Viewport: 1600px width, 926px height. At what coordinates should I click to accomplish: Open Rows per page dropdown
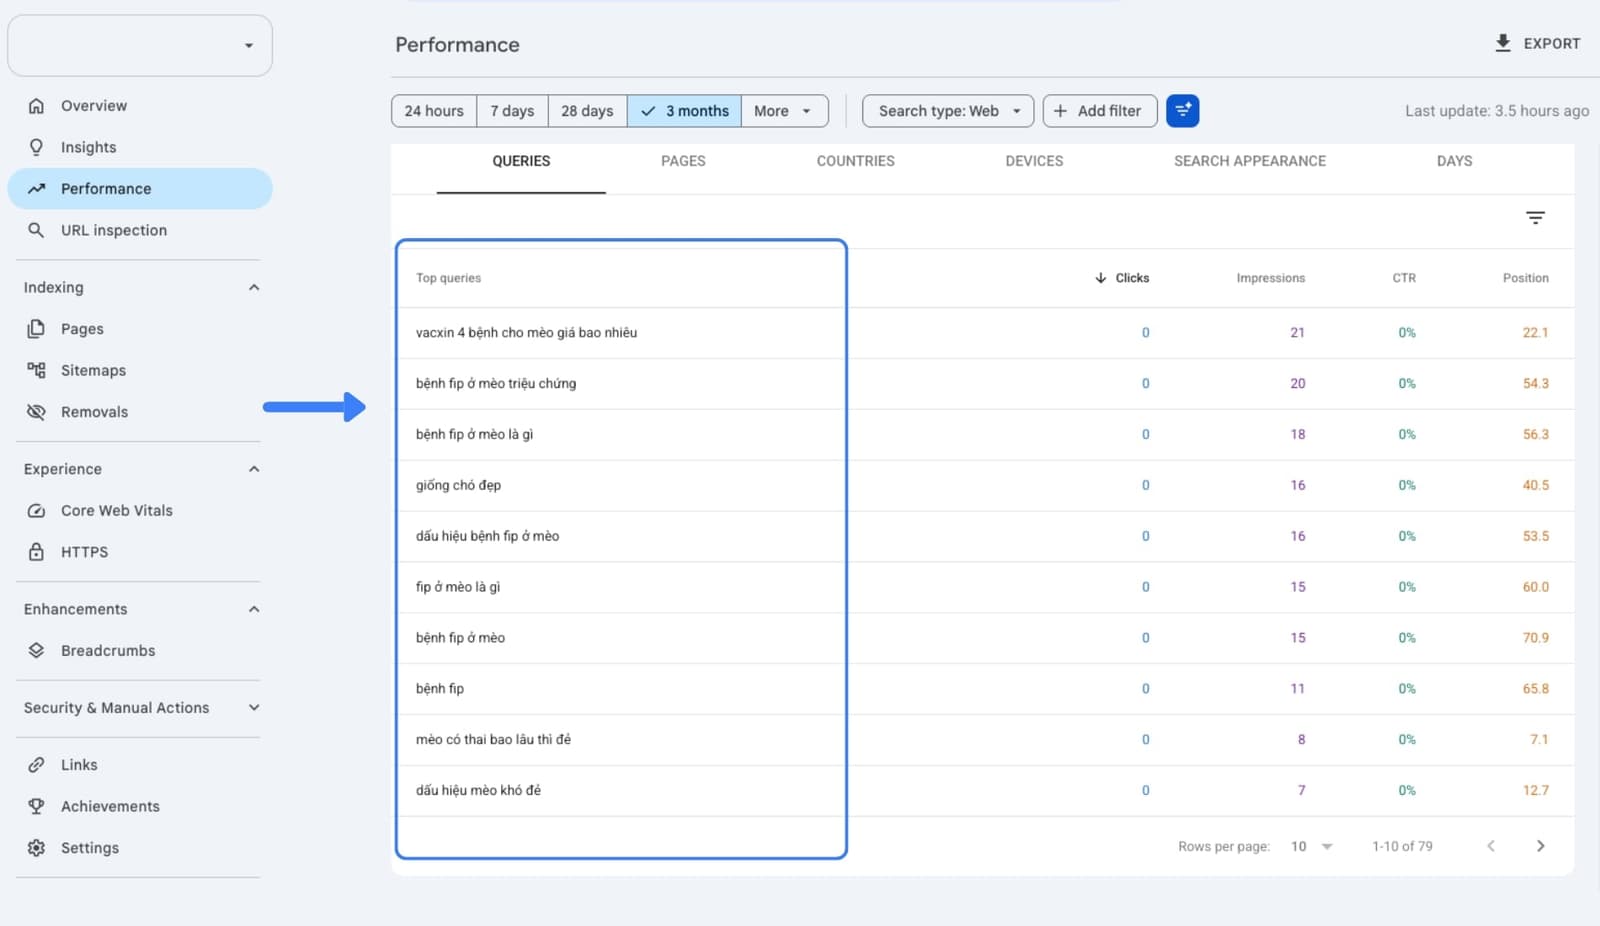pos(1311,846)
